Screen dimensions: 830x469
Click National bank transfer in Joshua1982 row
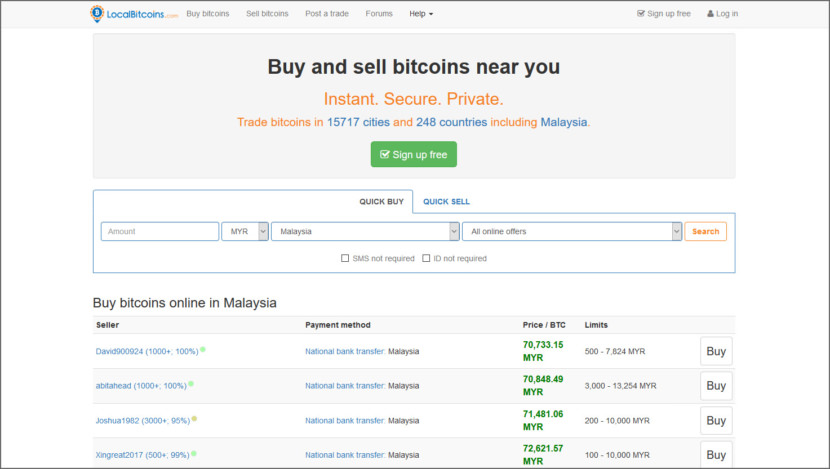[345, 421]
